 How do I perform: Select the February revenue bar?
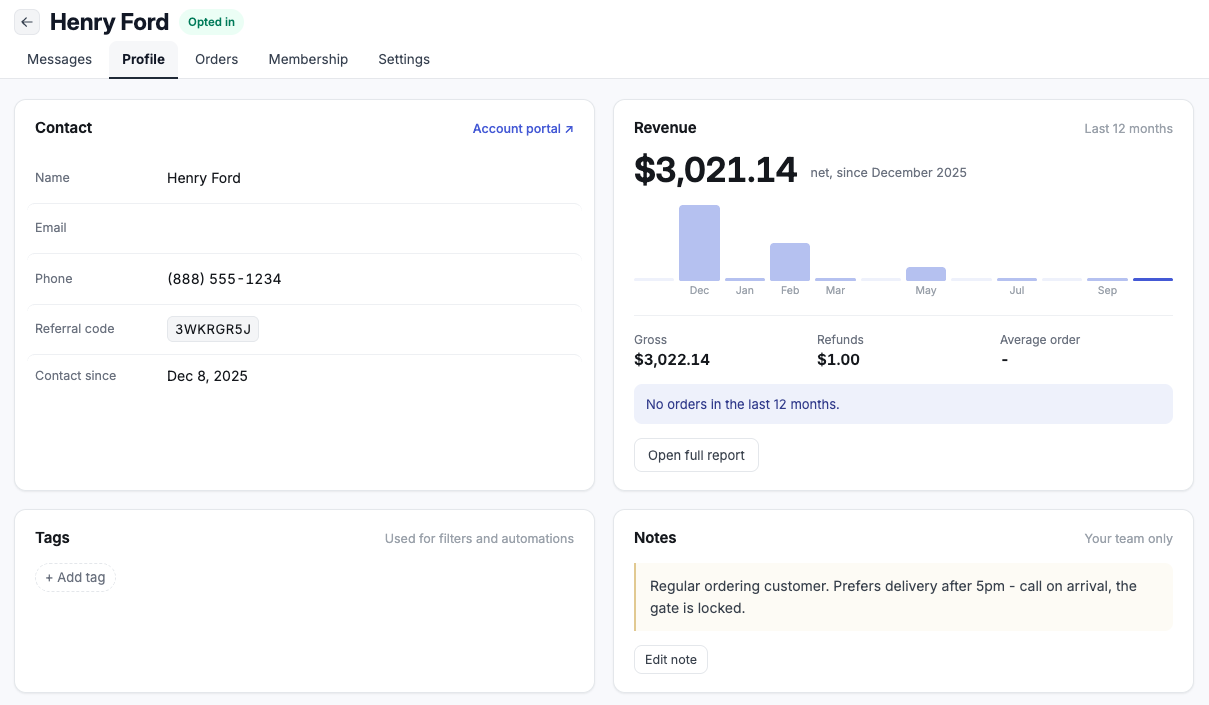tap(790, 262)
